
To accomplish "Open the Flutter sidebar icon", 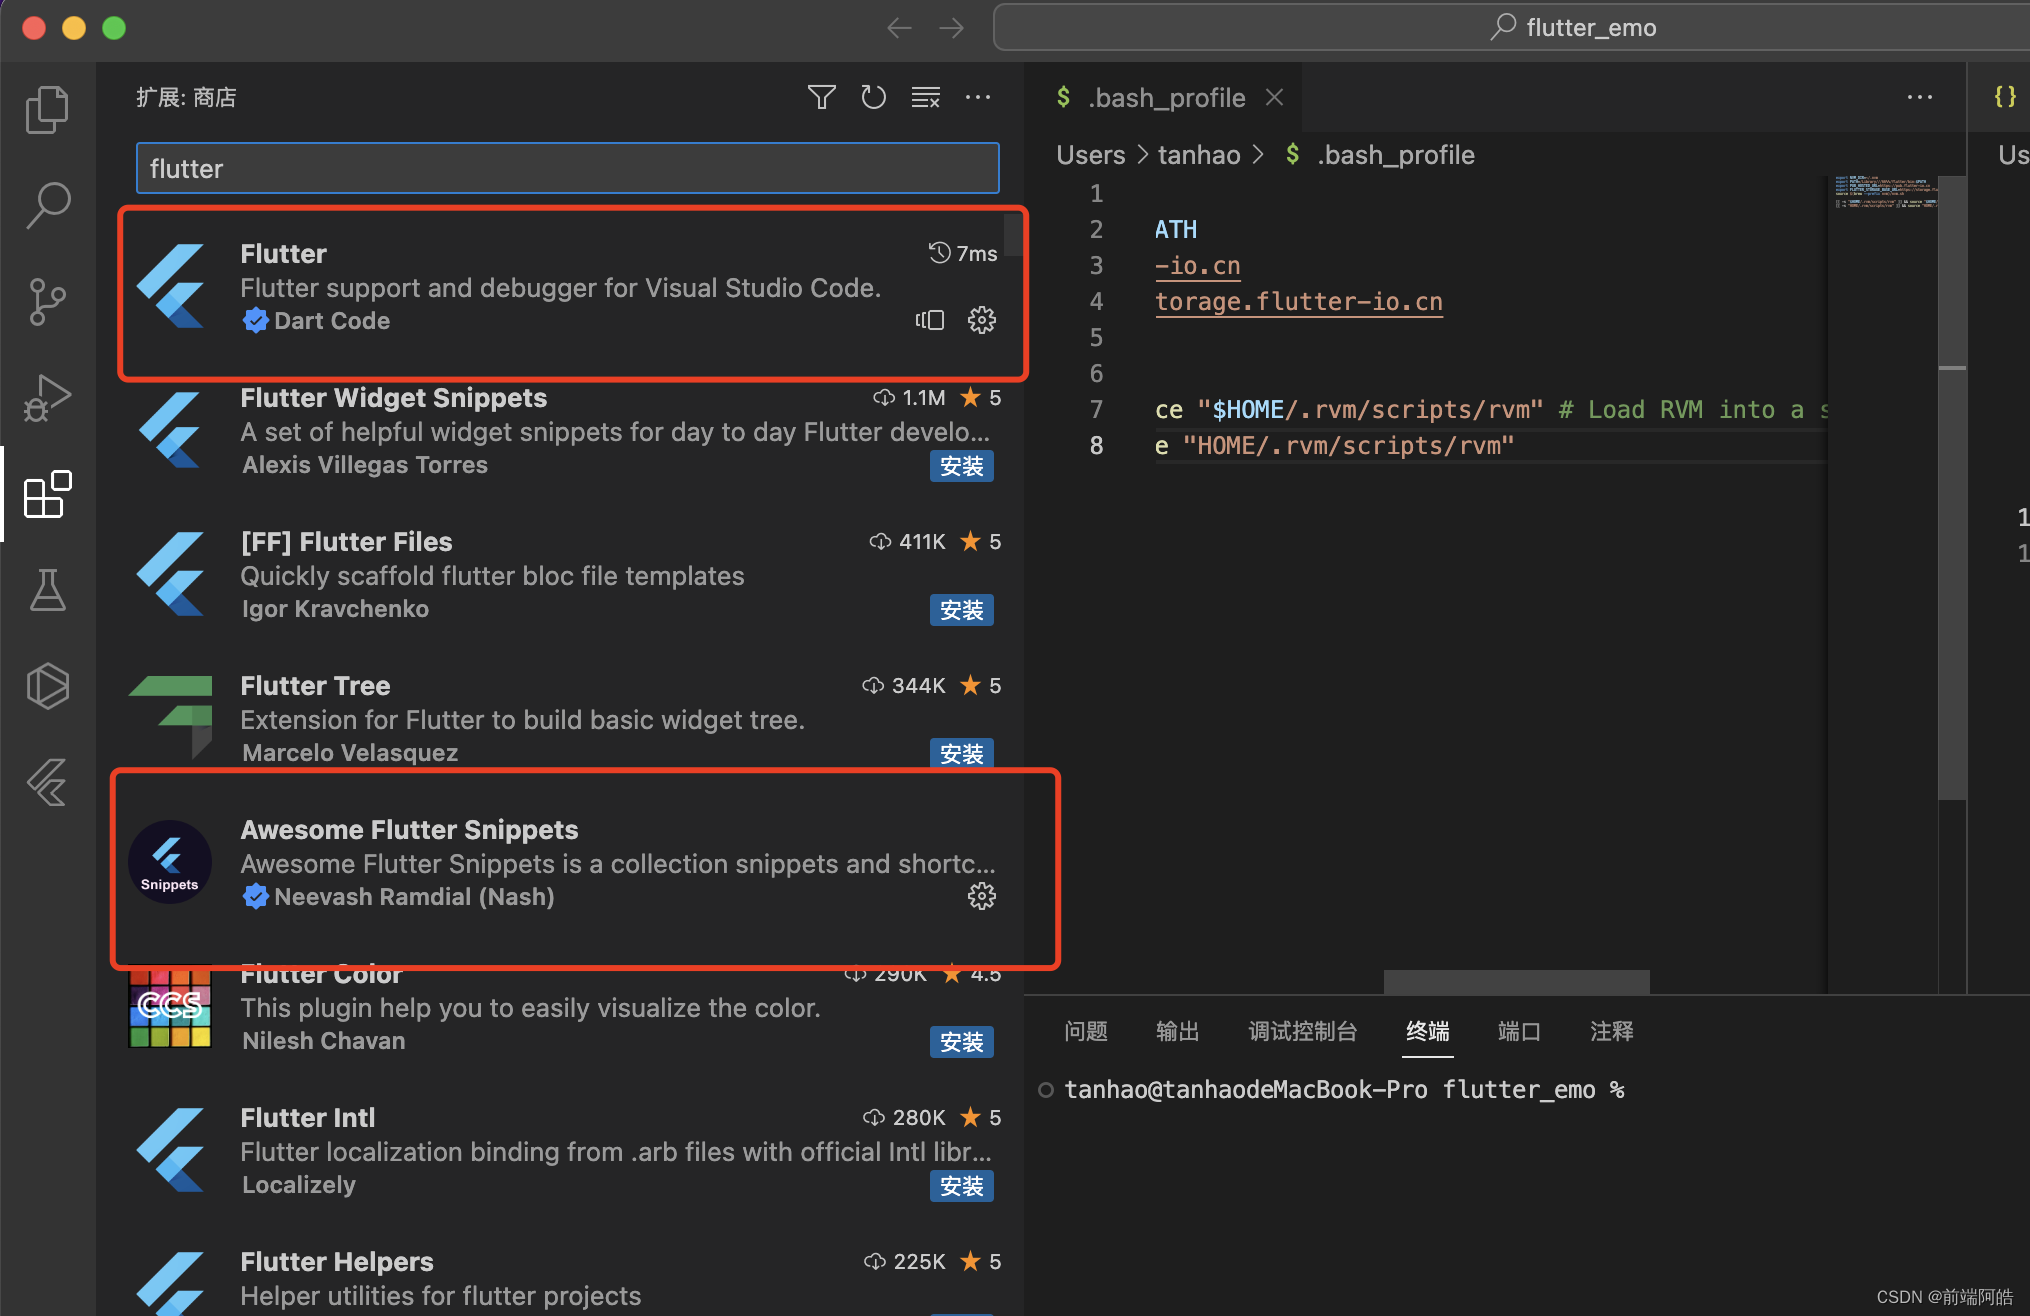I will 47,782.
